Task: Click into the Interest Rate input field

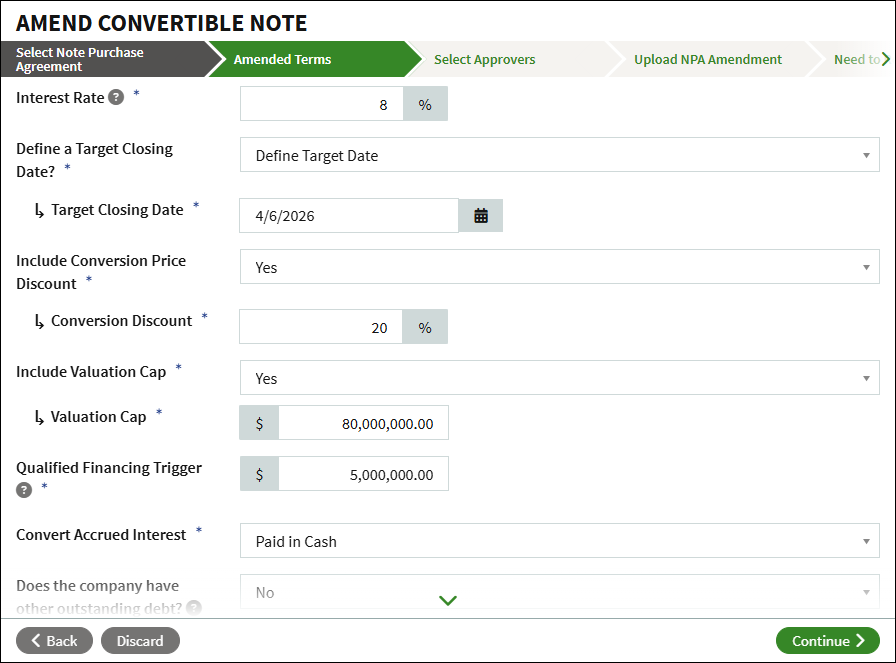Action: click(x=322, y=104)
